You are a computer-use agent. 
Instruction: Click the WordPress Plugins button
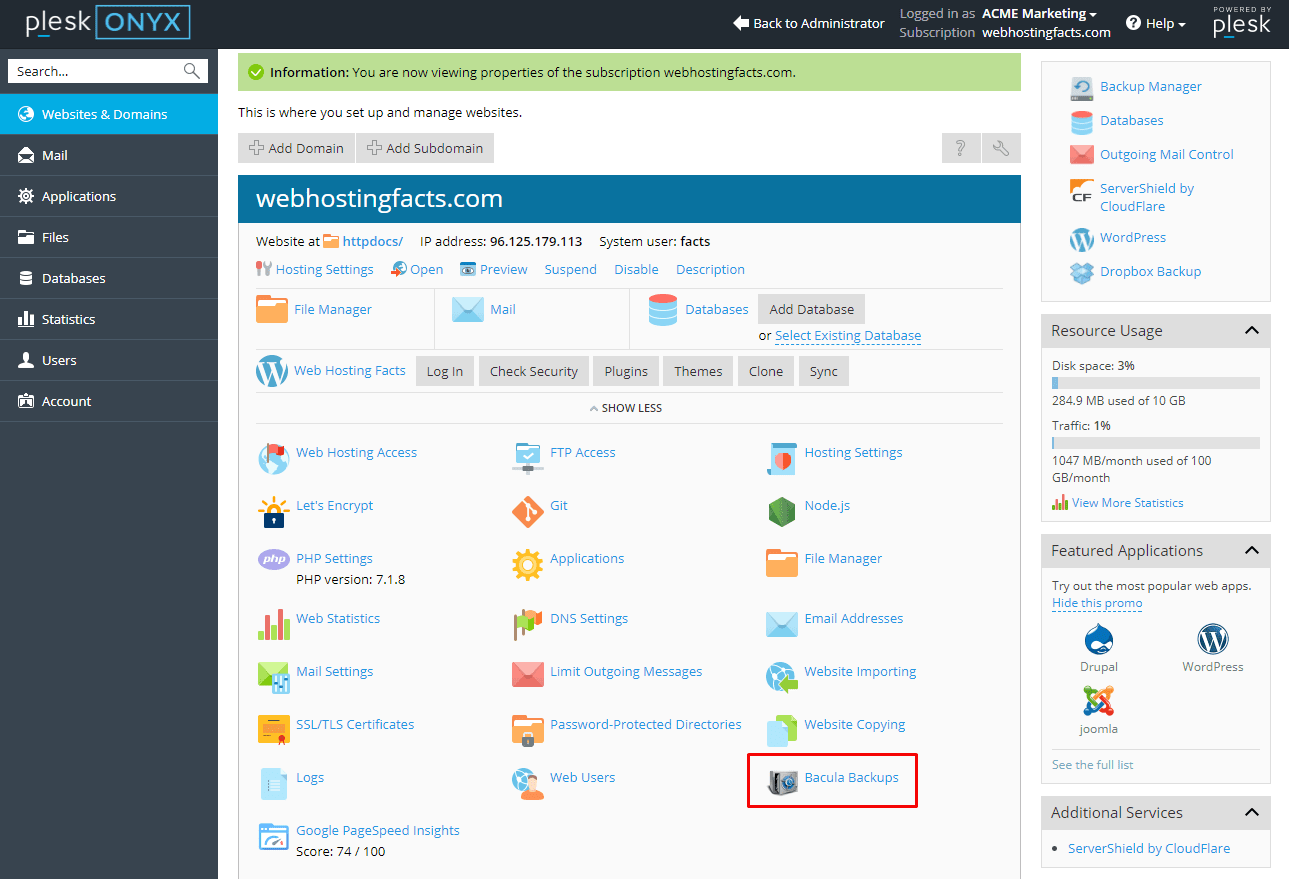[x=626, y=371]
